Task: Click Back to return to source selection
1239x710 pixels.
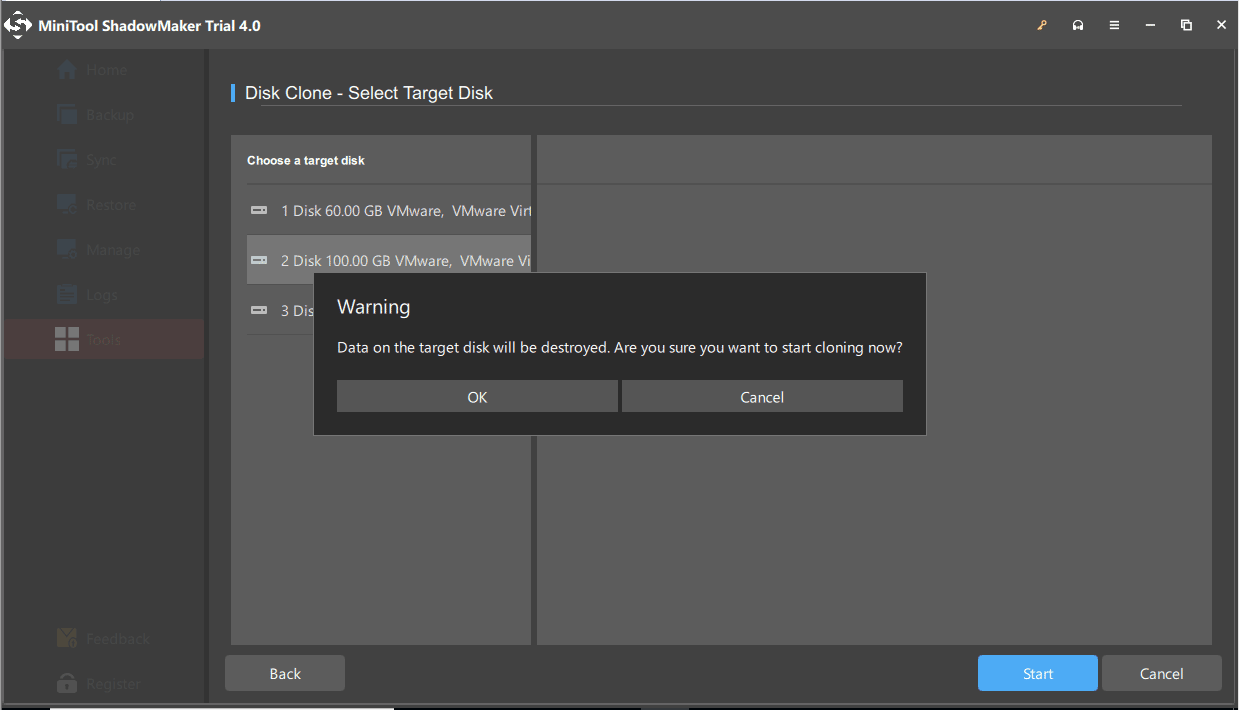Action: pos(284,673)
